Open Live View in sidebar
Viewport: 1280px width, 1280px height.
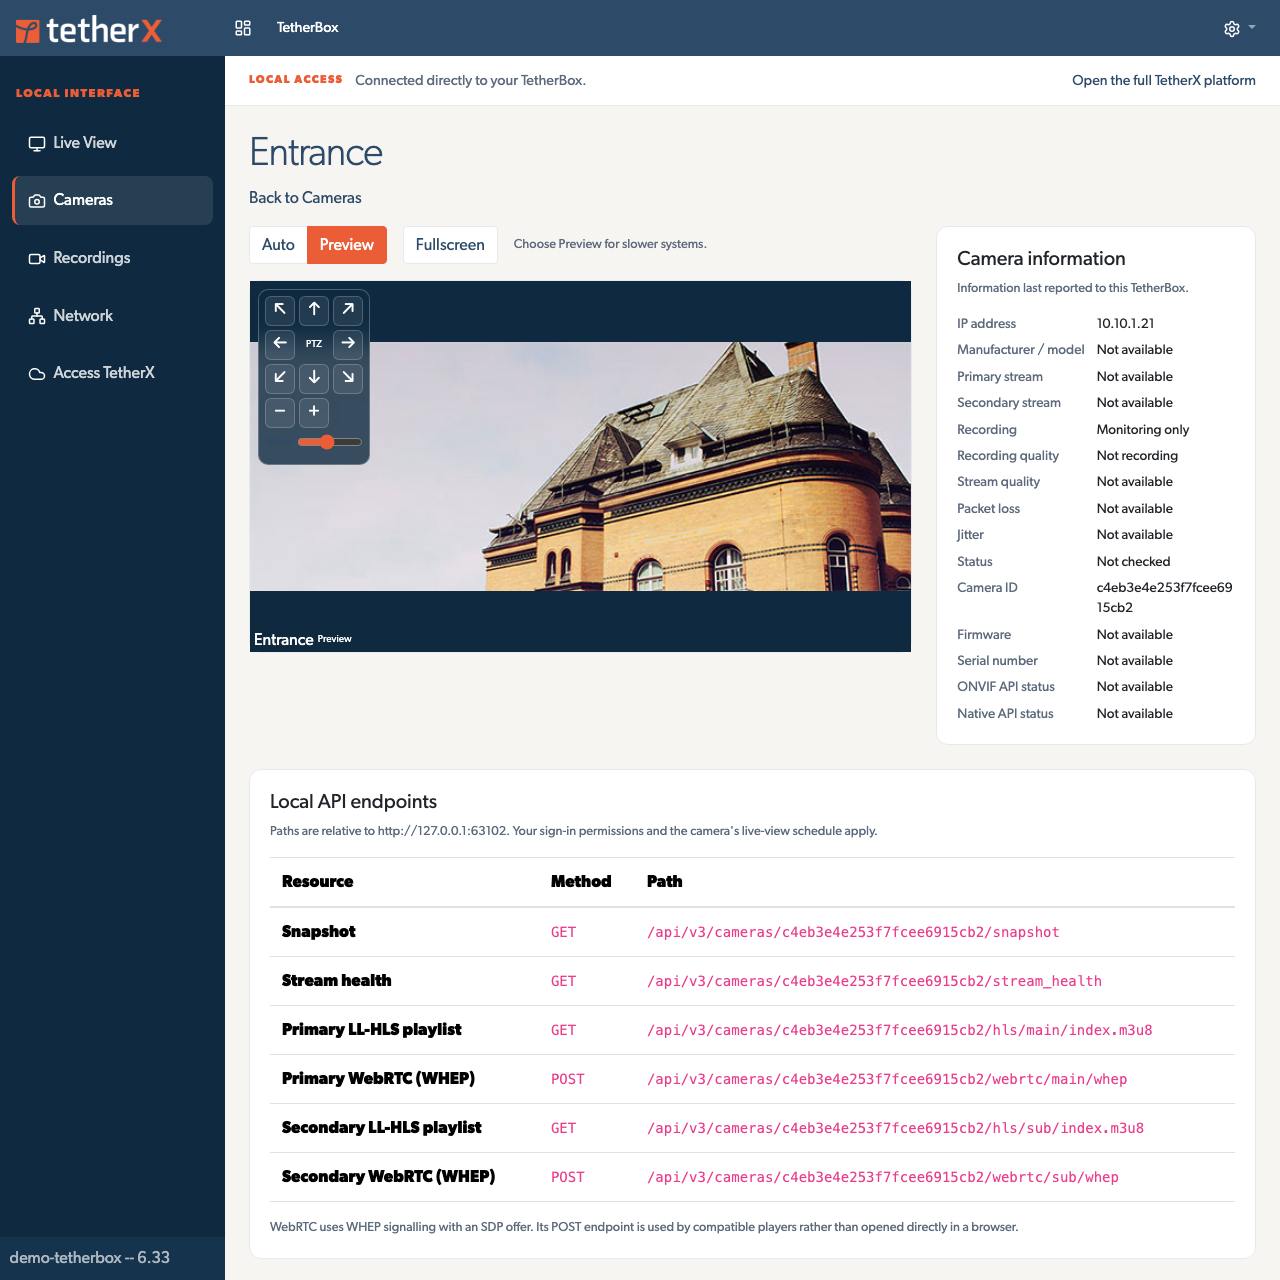[x=112, y=143]
